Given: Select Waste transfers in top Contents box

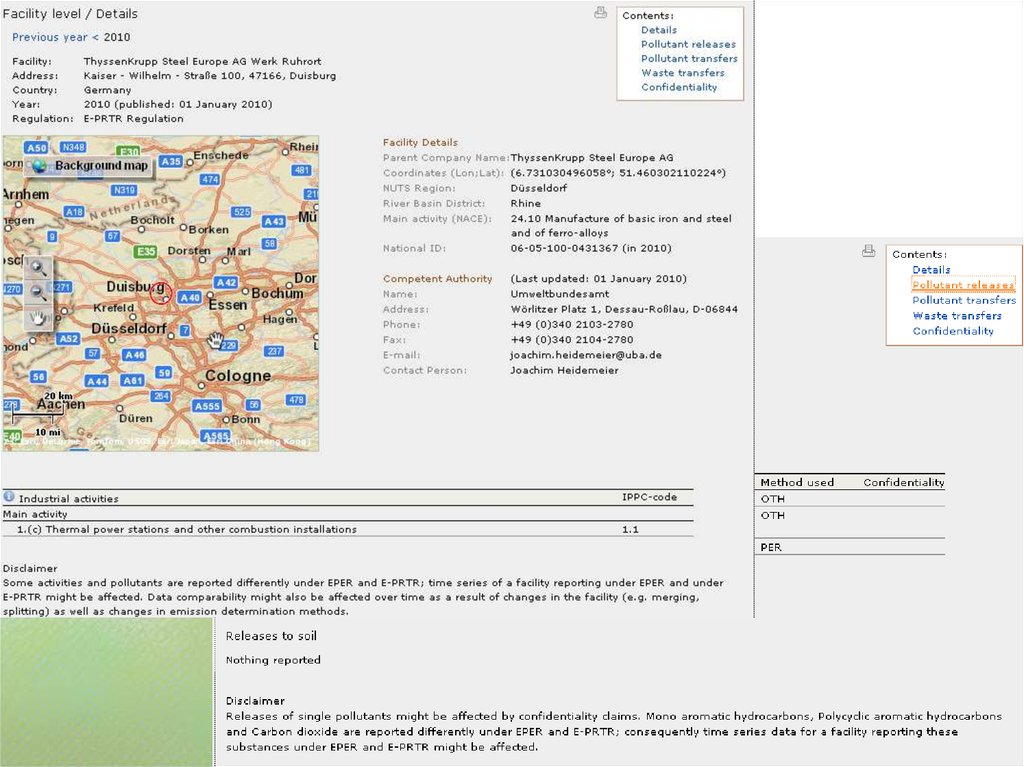Looking at the screenshot, I should (683, 73).
